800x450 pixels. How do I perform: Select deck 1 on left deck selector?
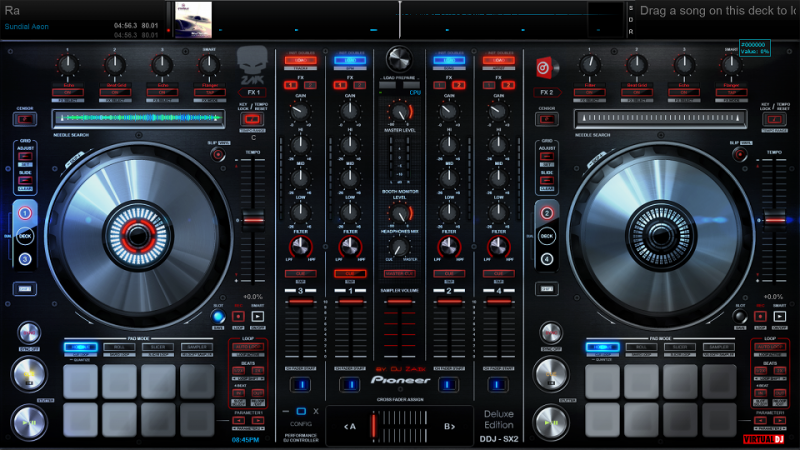[x=24, y=213]
